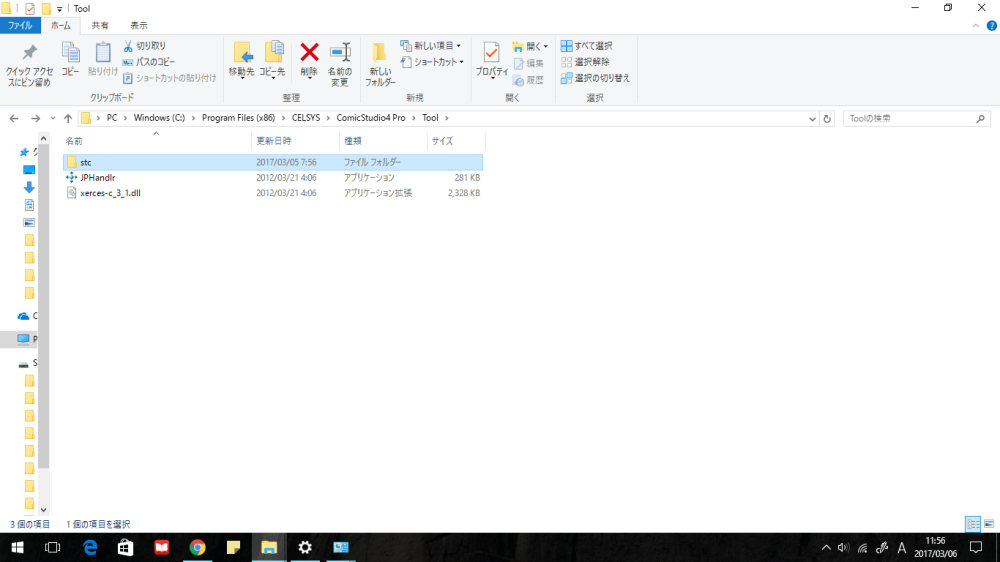Select the stc folder

(x=273, y=163)
